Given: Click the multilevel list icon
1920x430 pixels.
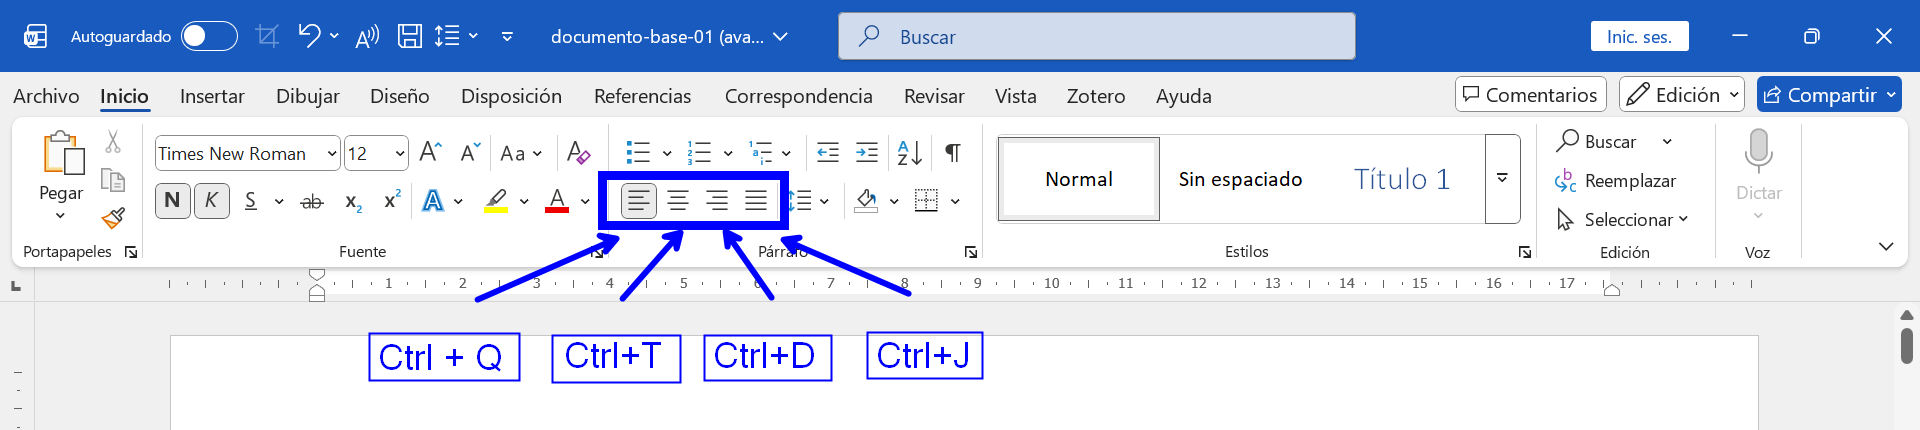Looking at the screenshot, I should pos(761,152).
